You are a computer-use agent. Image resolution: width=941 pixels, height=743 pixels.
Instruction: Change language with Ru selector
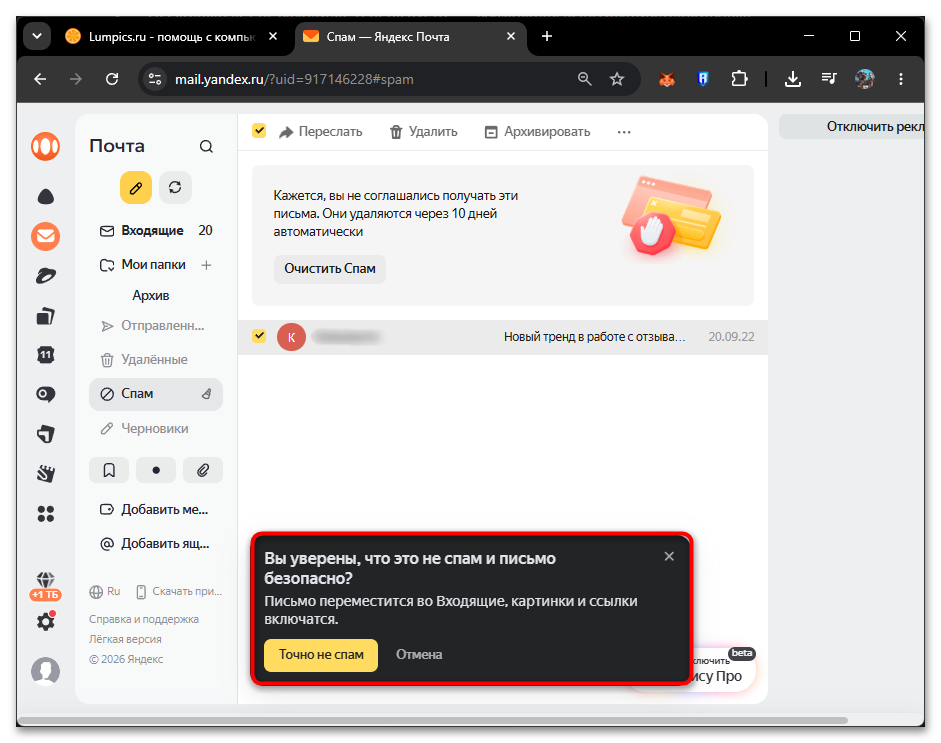(x=105, y=592)
